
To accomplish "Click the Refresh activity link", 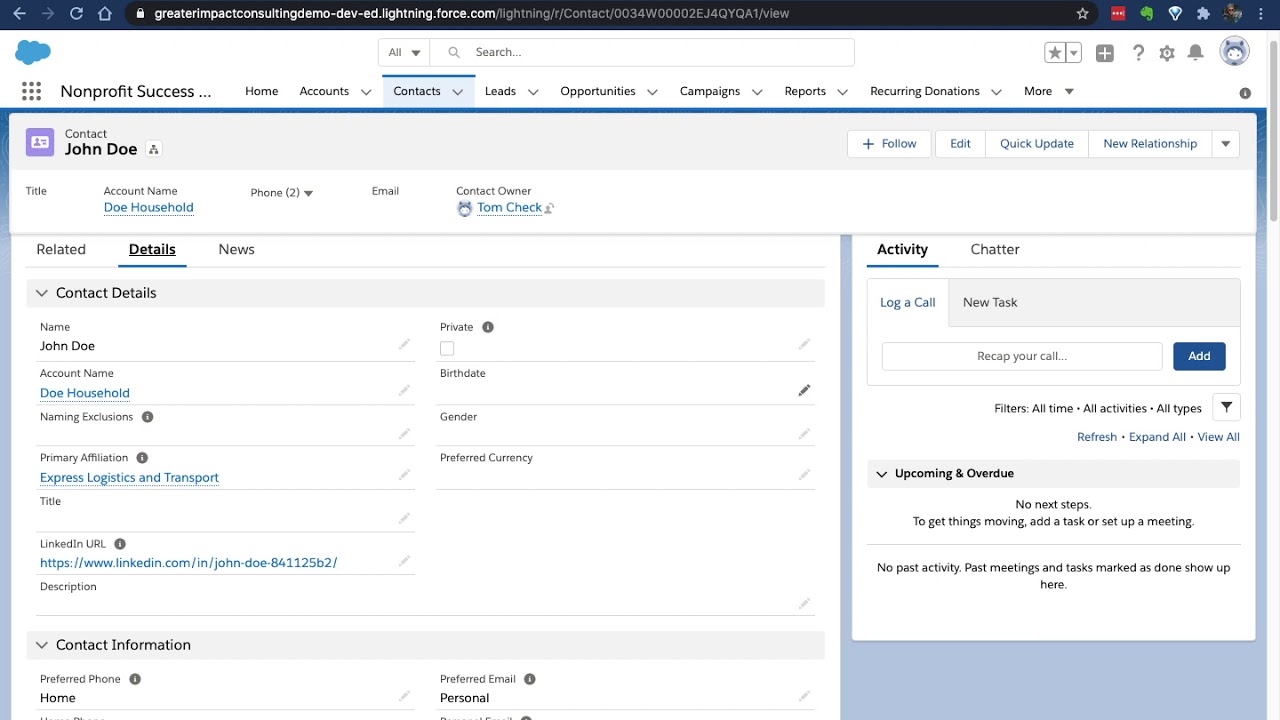I will pyautogui.click(x=1097, y=437).
